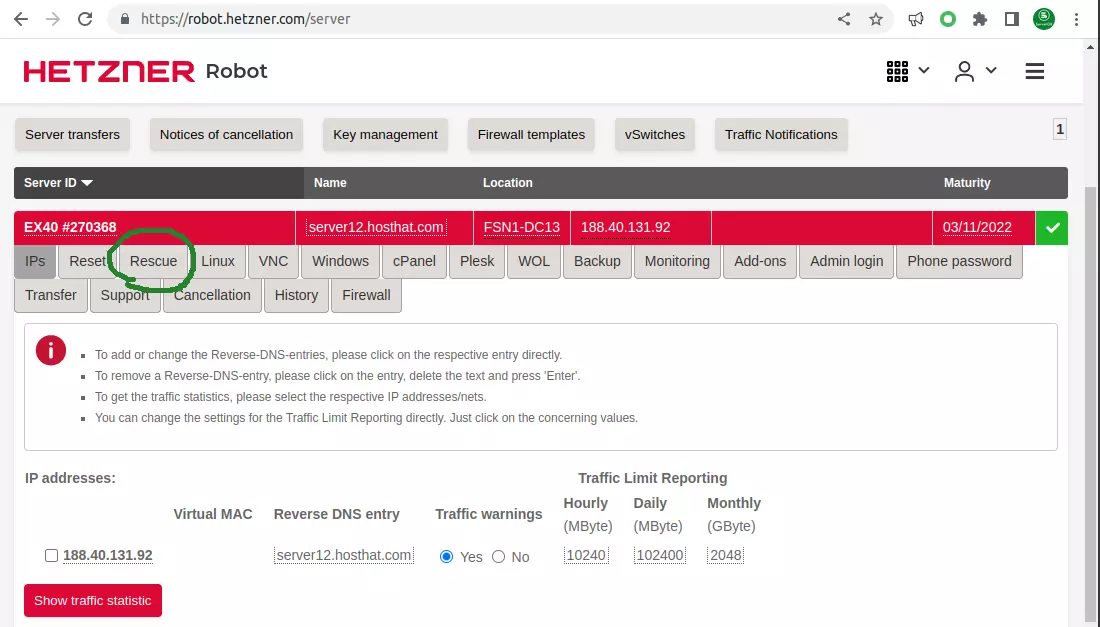The width and height of the screenshot is (1100, 627).
Task: Click the green checkmark server status icon
Action: (1052, 228)
